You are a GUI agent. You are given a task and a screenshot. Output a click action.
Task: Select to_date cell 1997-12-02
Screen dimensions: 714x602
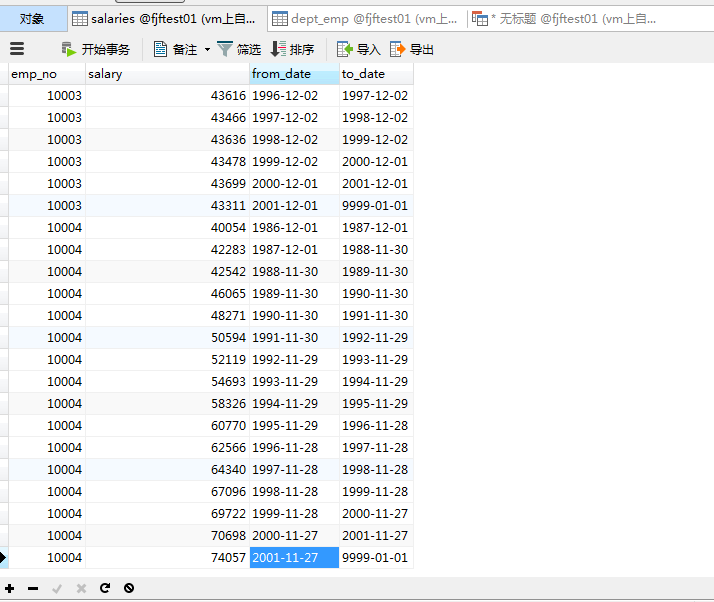376,96
